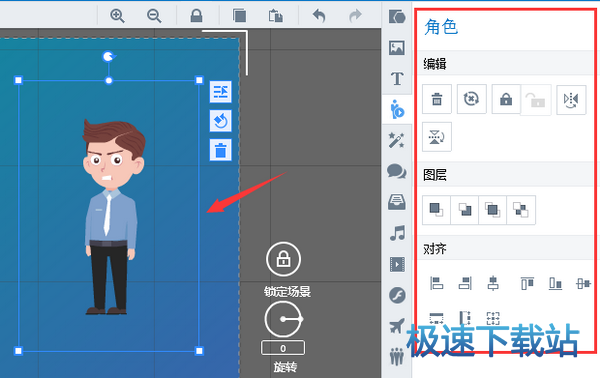Click the 图层 section header
Viewport: 600px width, 378px height.
point(435,175)
